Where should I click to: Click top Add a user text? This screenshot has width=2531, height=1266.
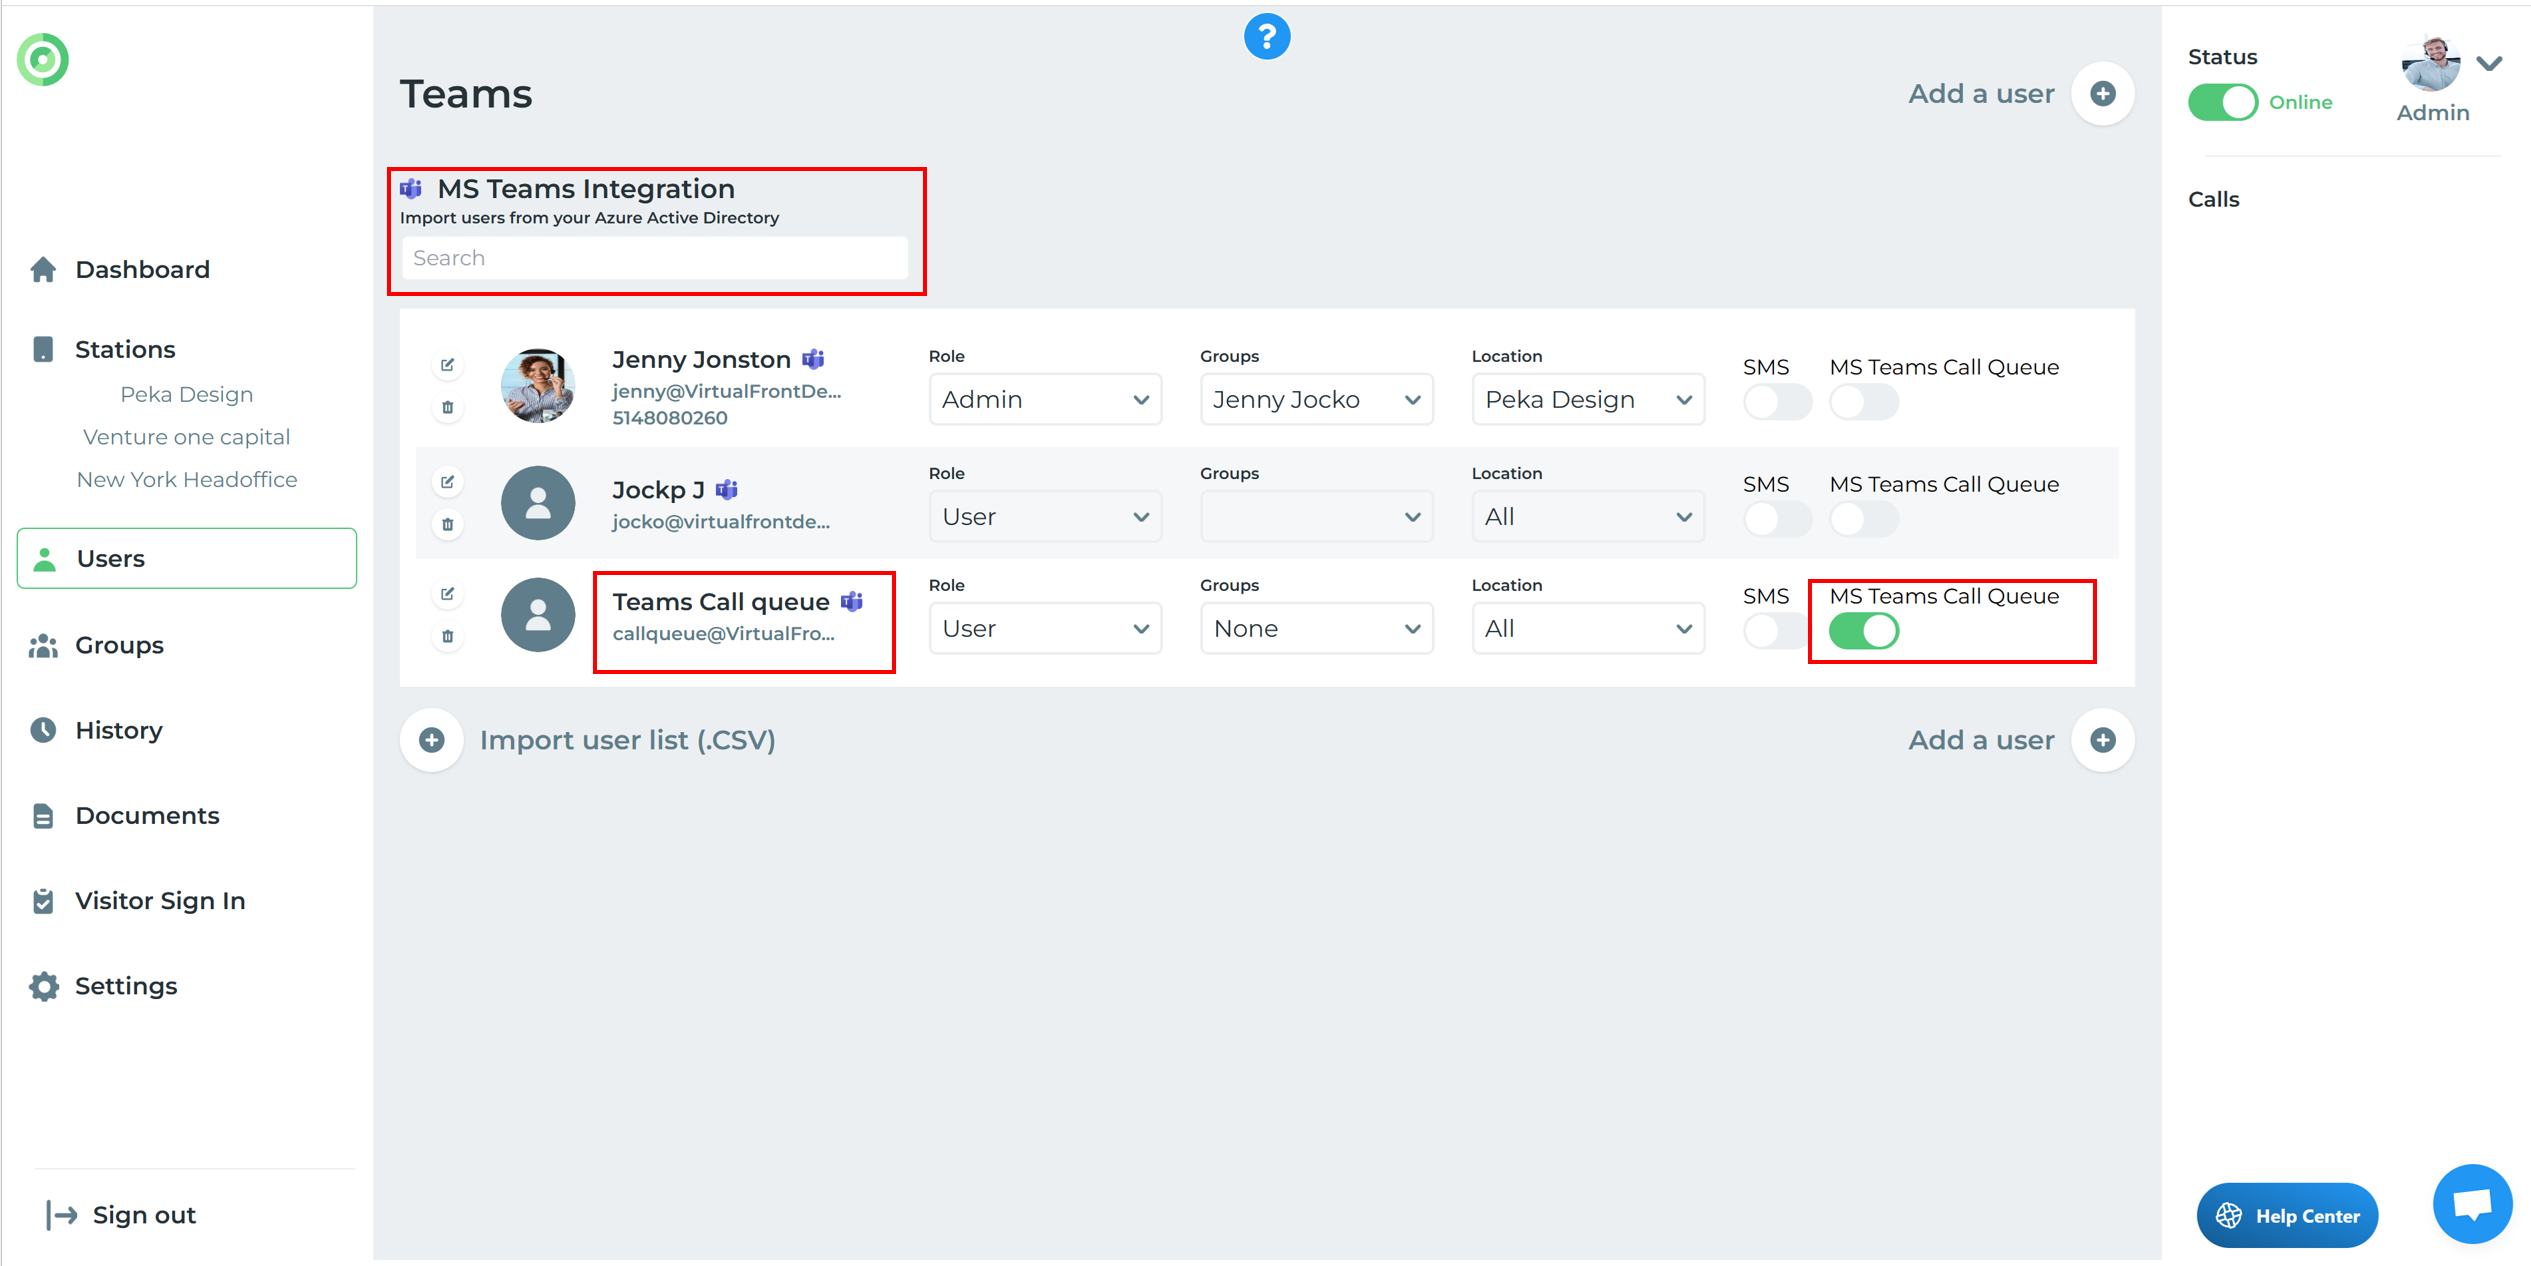click(x=1981, y=94)
